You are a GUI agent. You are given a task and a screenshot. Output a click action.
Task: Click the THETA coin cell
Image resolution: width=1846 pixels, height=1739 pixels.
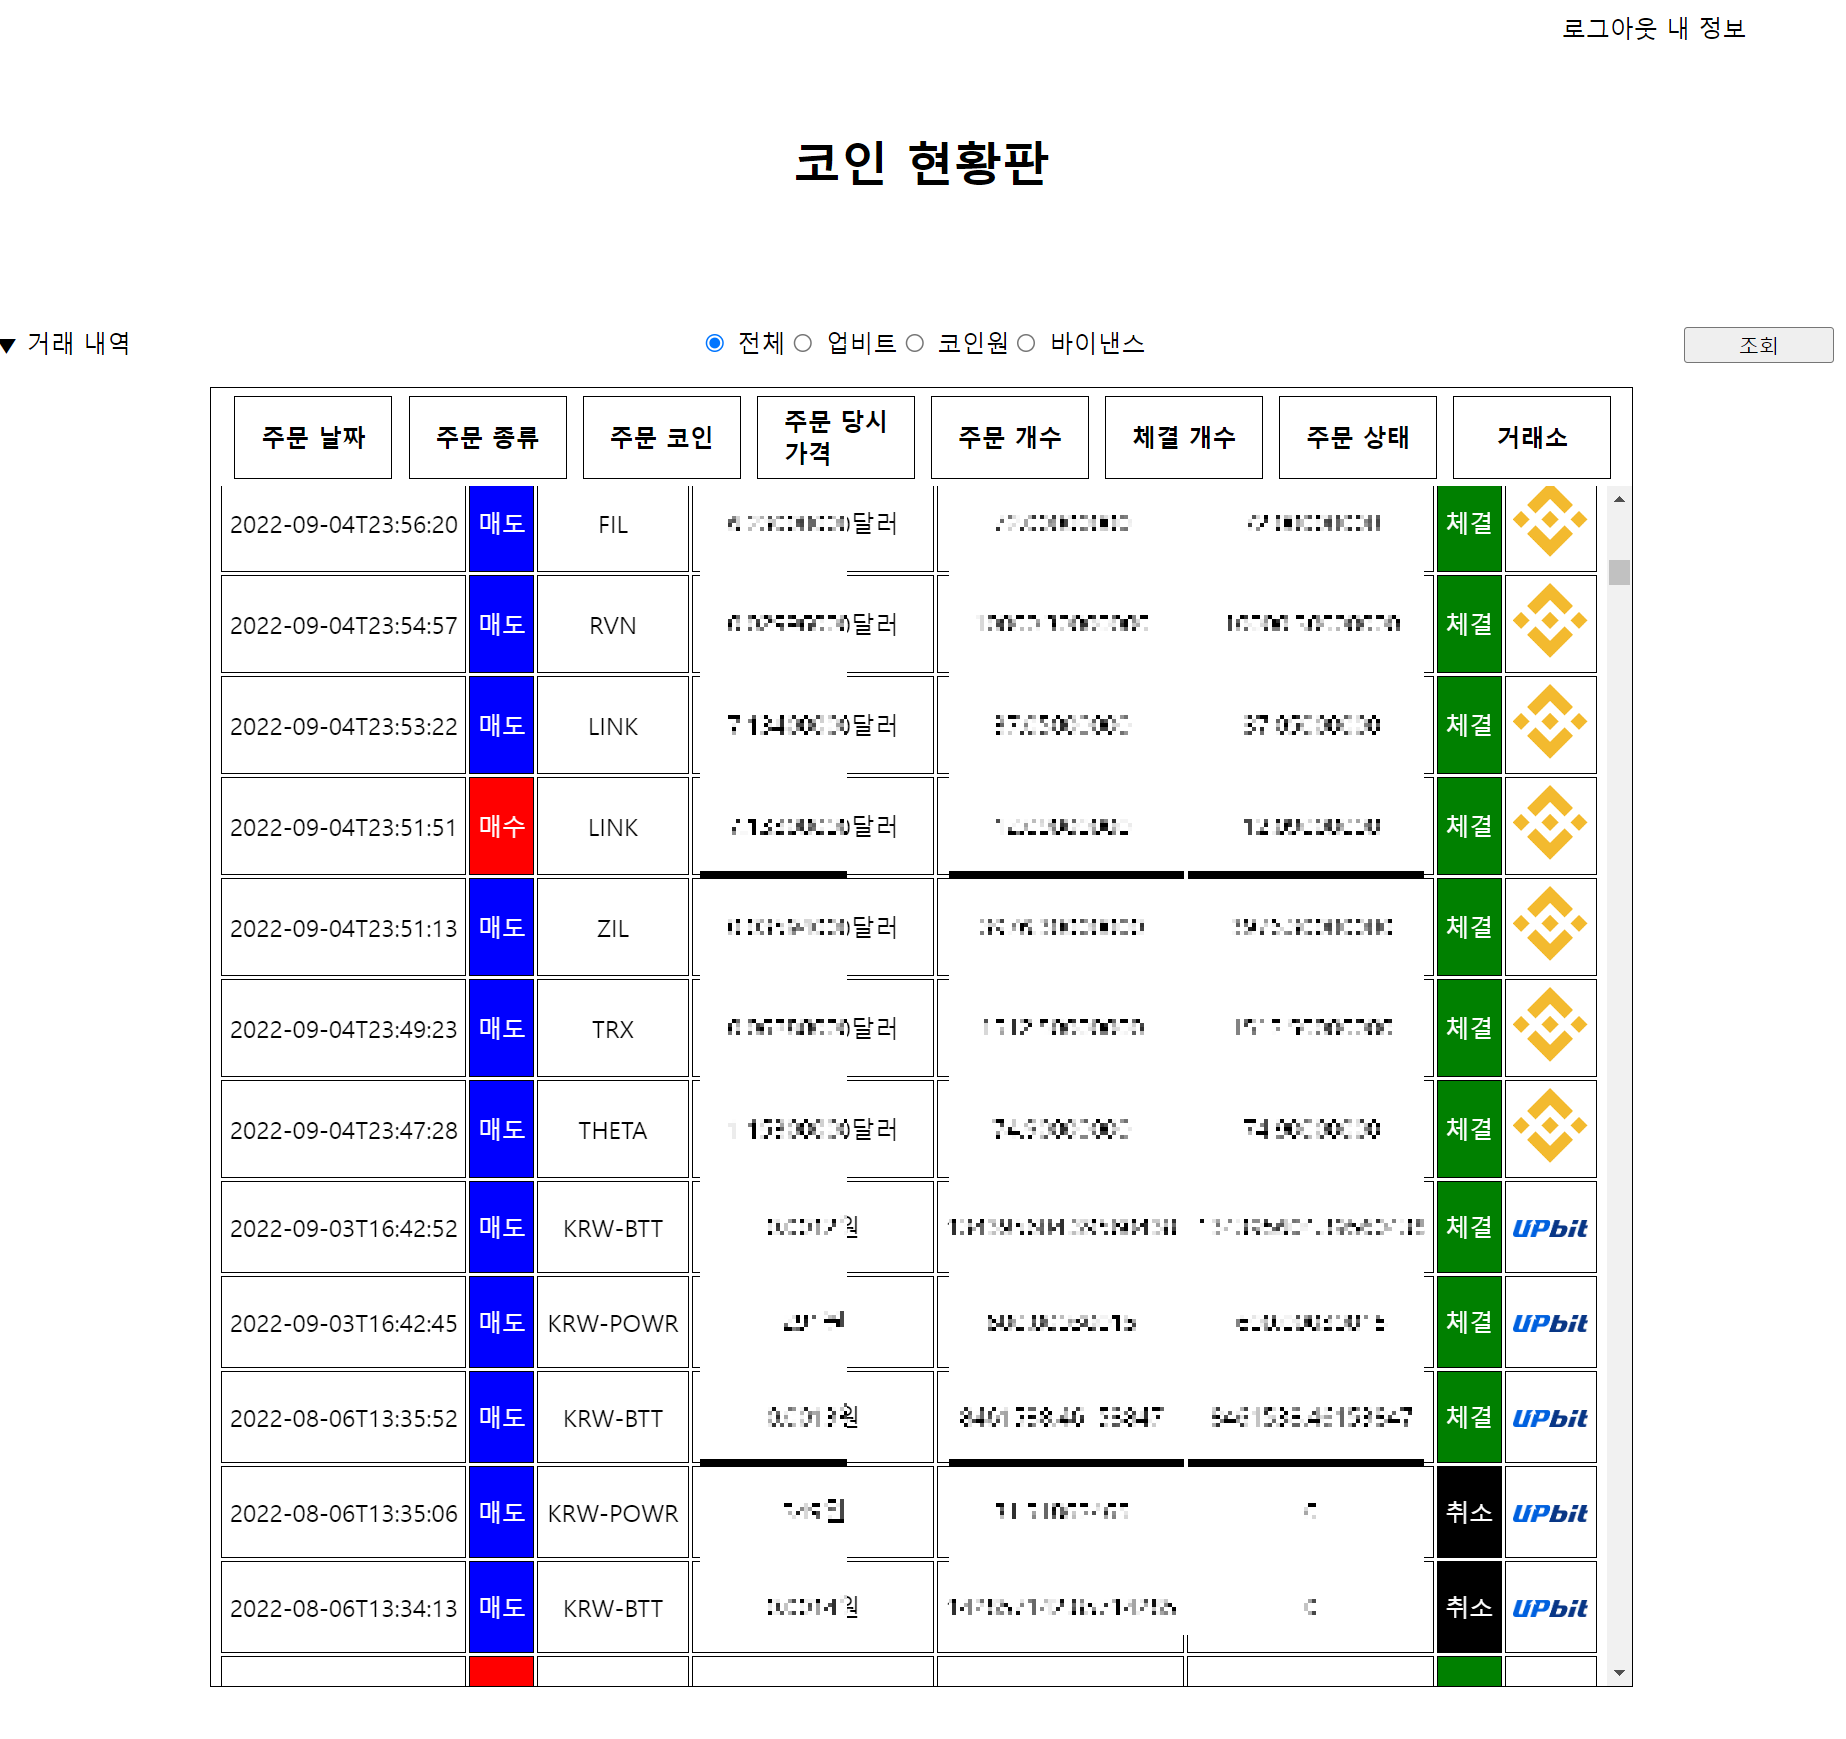pos(613,1131)
